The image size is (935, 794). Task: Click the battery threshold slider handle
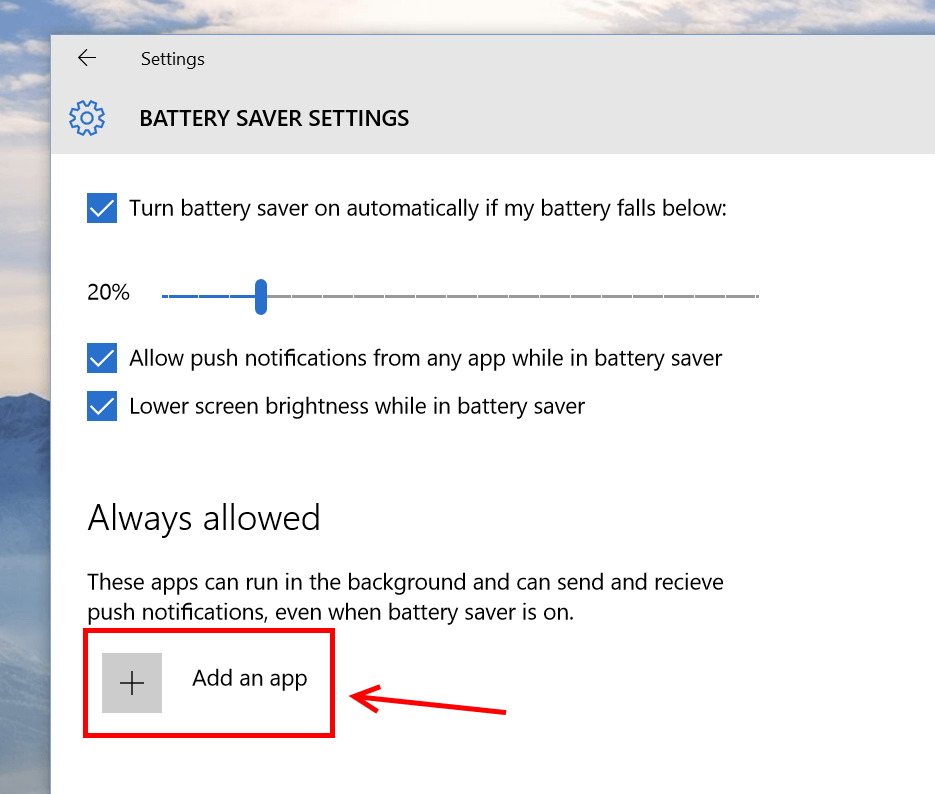click(261, 296)
